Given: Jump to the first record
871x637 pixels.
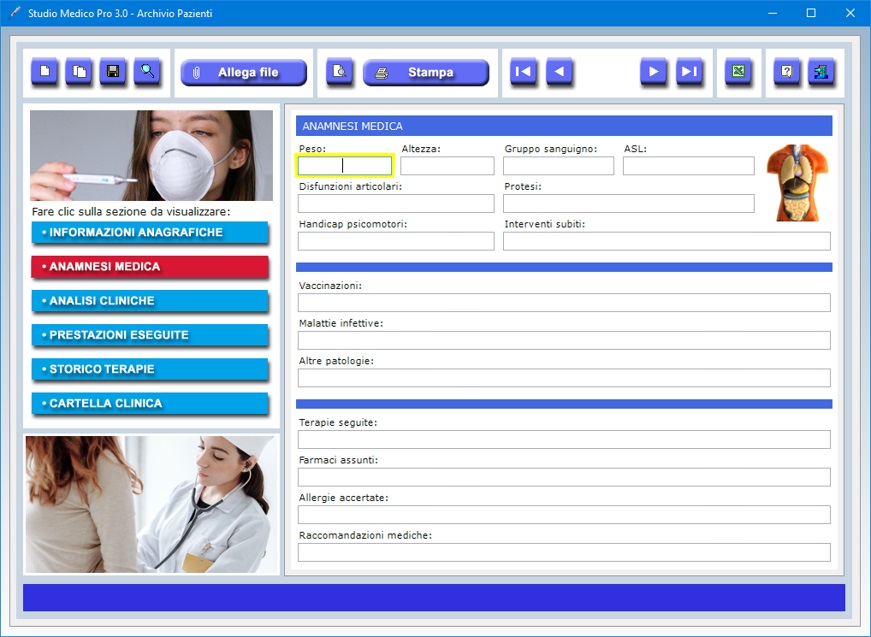Looking at the screenshot, I should (x=523, y=72).
